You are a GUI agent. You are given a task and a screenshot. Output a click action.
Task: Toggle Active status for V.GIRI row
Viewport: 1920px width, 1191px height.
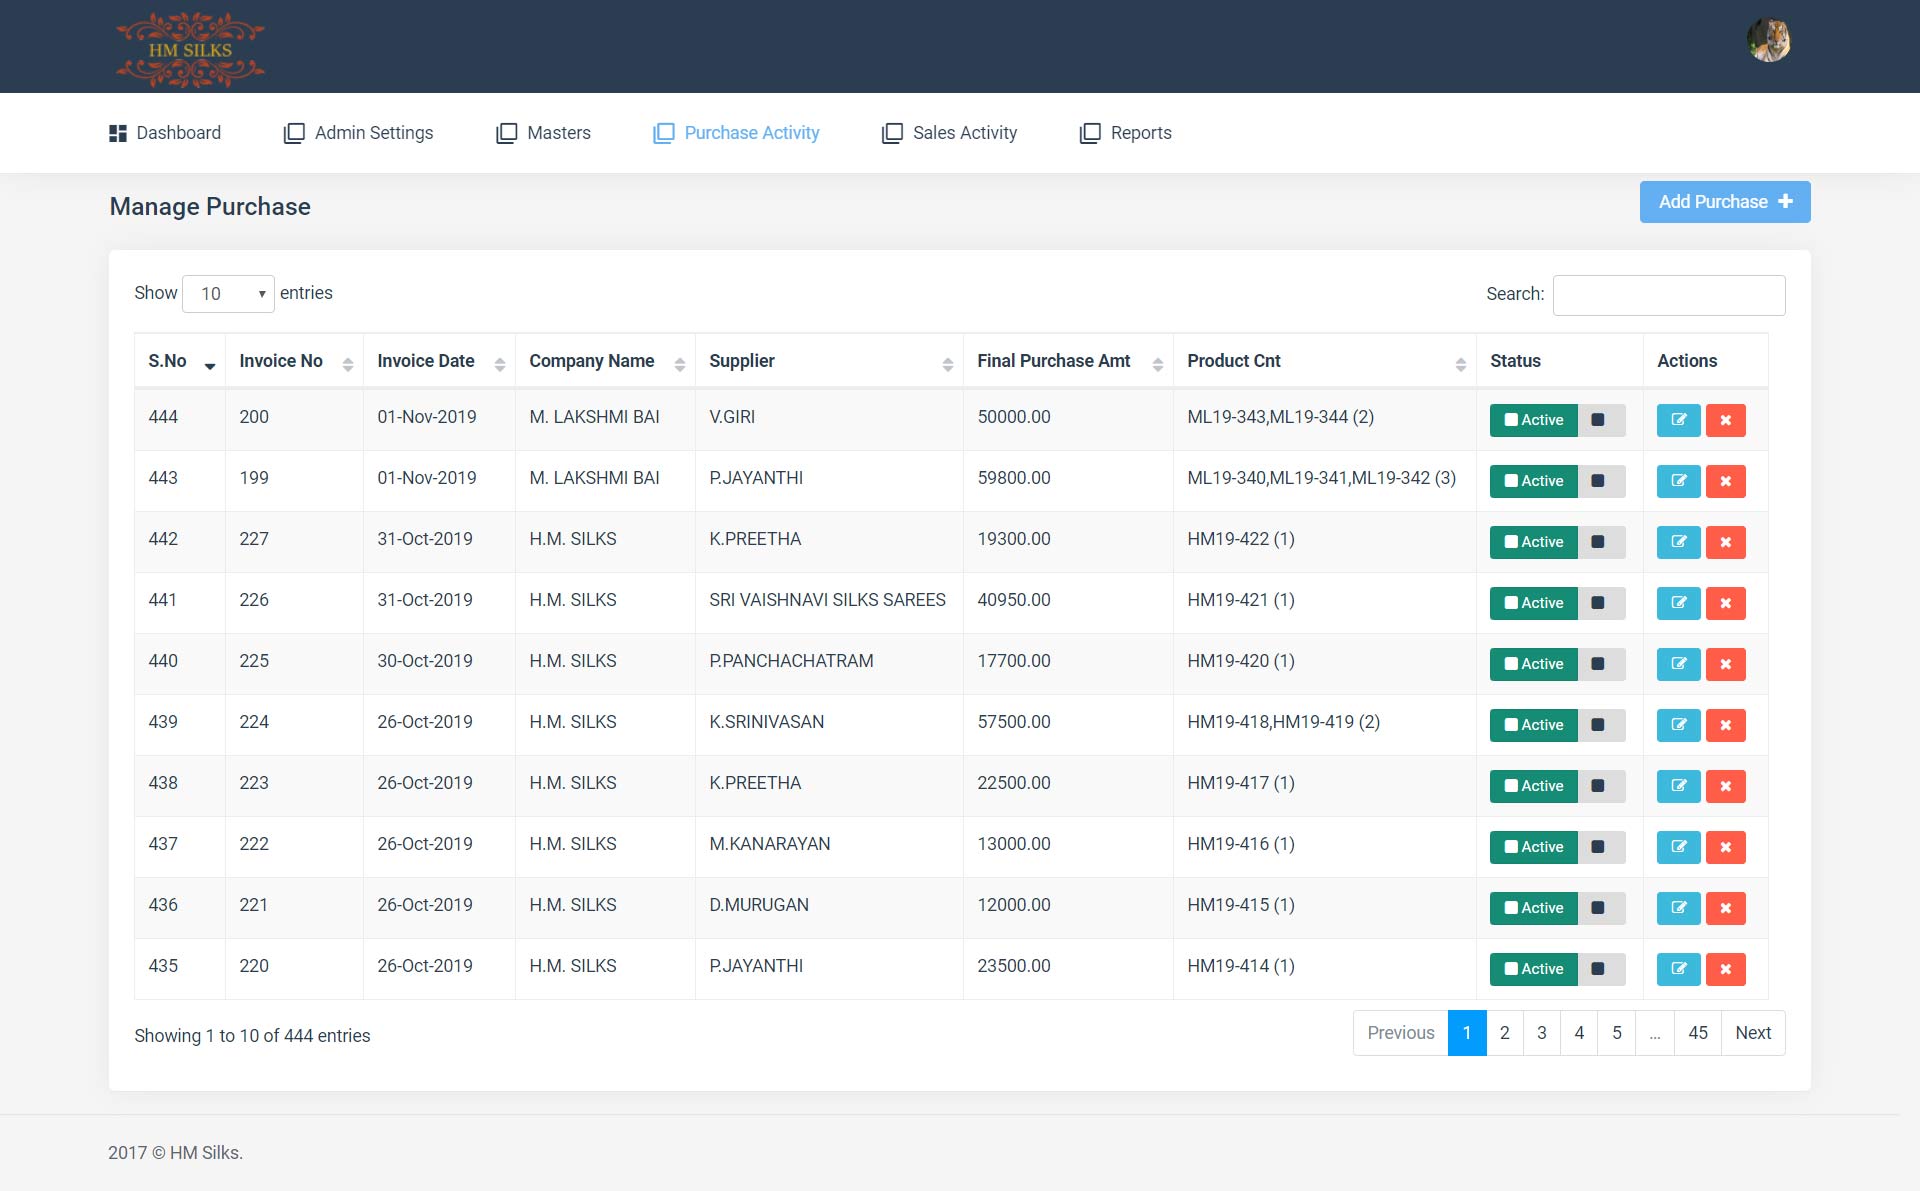tap(1533, 420)
